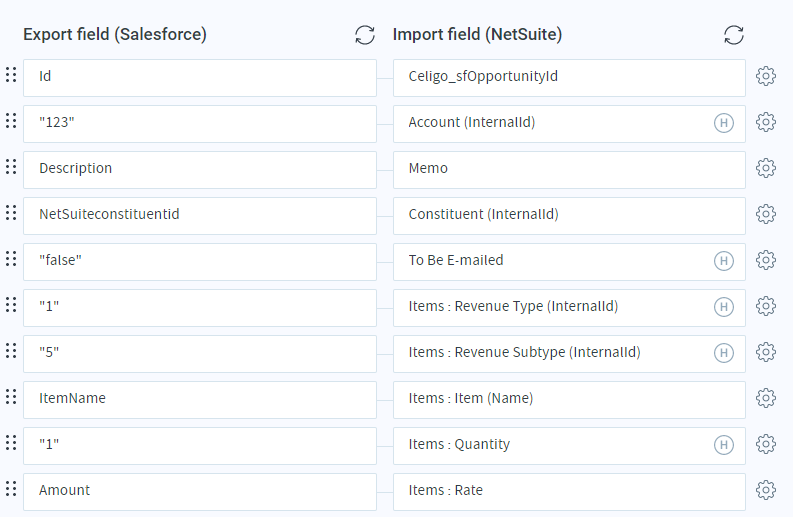Open settings for To Be E-mailed mapping
This screenshot has height=517, width=793.
pos(766,260)
